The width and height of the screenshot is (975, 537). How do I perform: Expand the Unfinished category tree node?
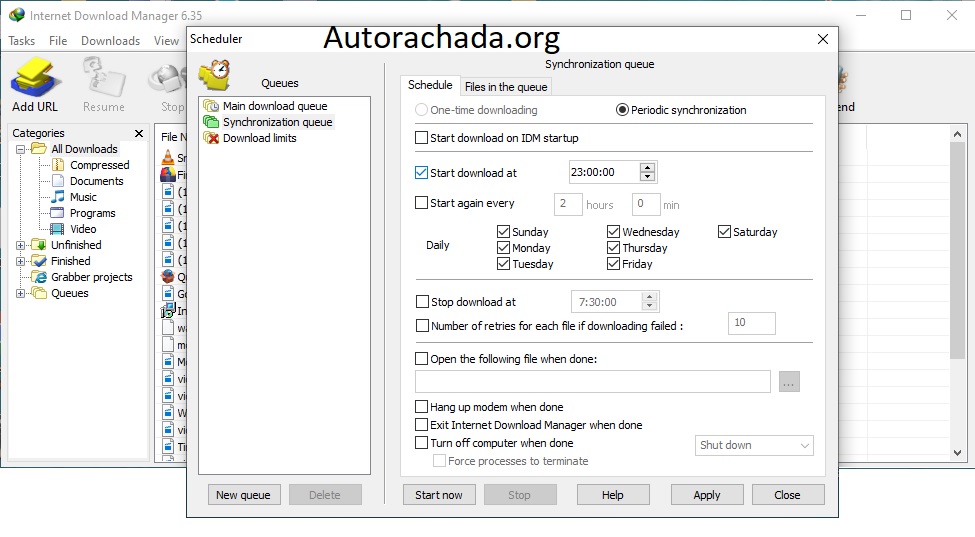[x=21, y=245]
